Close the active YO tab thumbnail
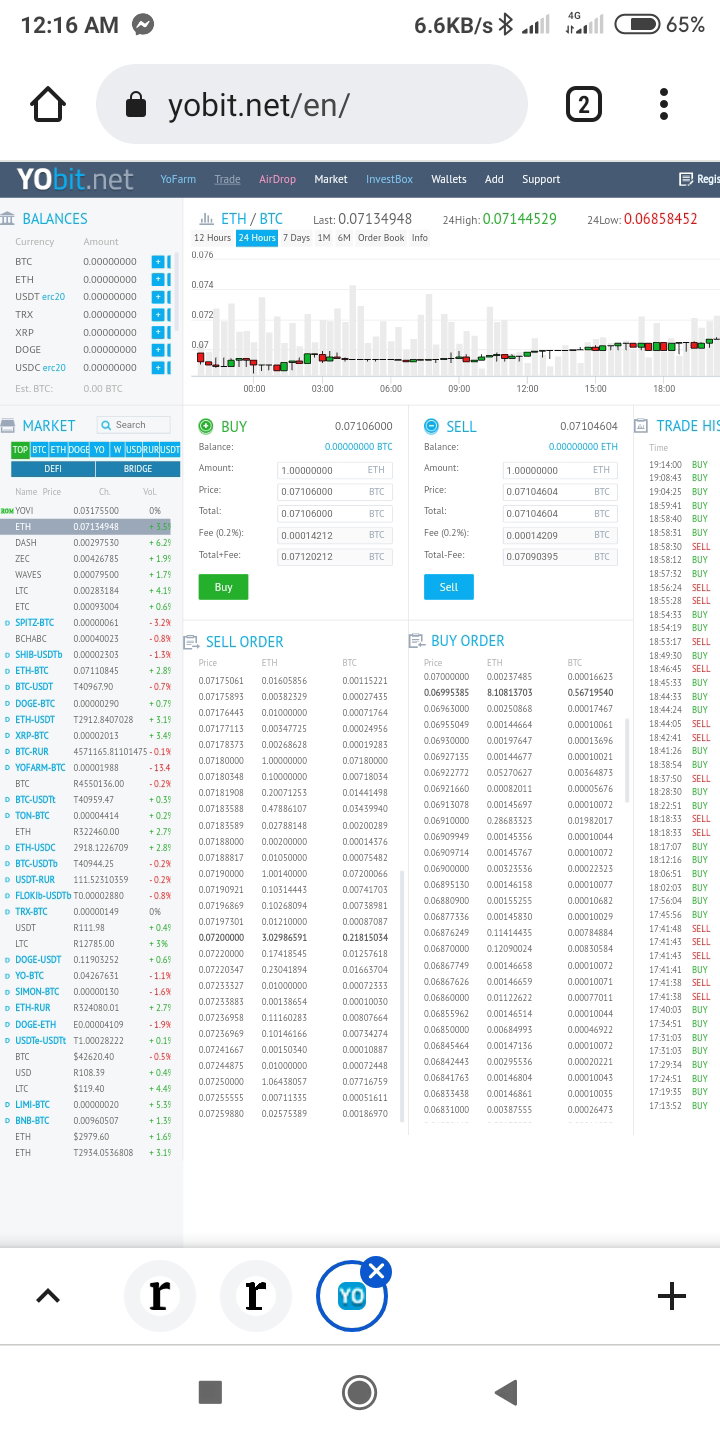This screenshot has height=1440, width=720. click(377, 1272)
